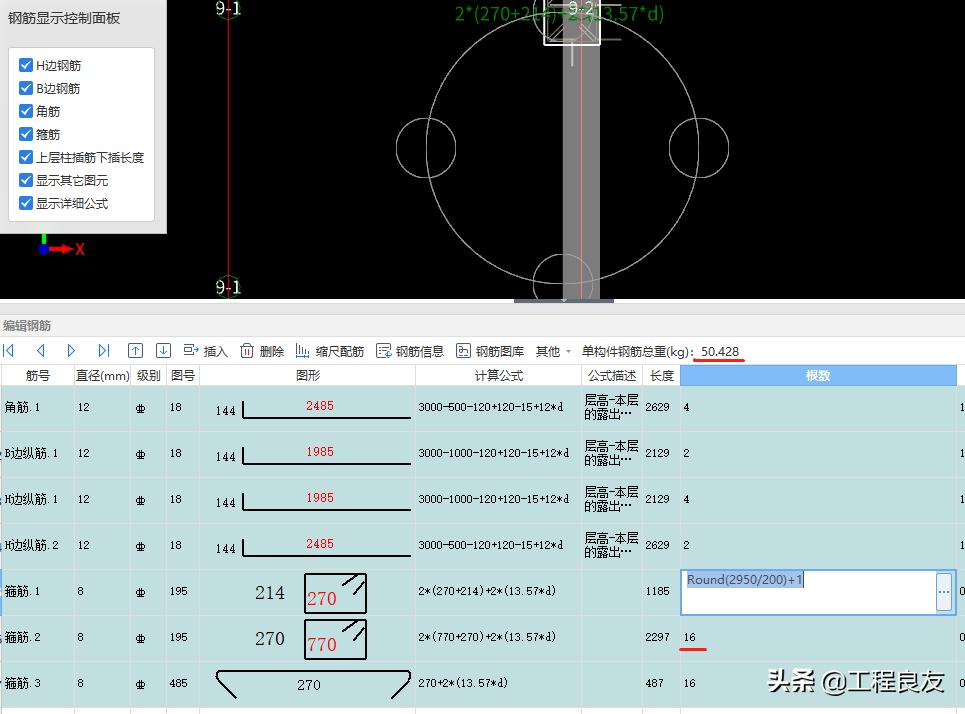Go to next rebar record

click(71, 351)
